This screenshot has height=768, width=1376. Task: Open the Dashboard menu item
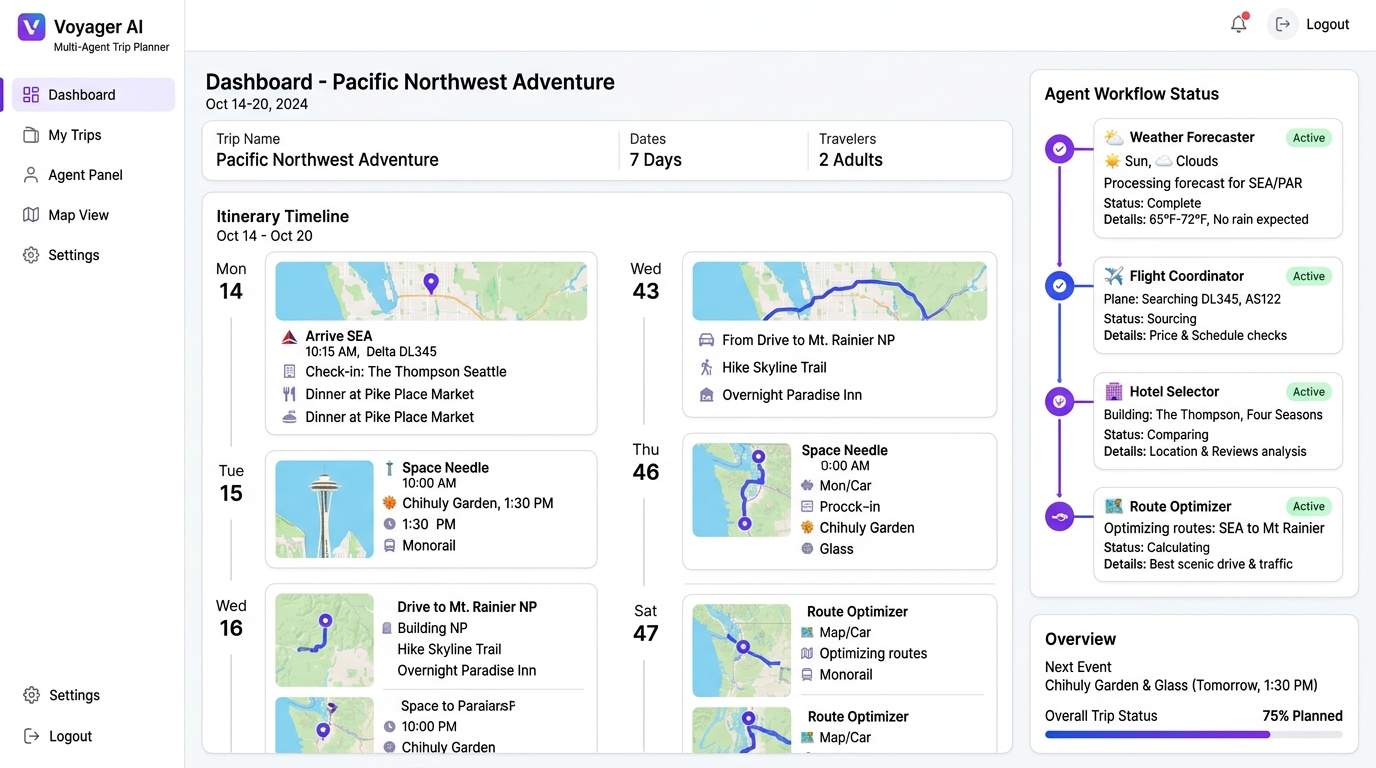coord(93,95)
